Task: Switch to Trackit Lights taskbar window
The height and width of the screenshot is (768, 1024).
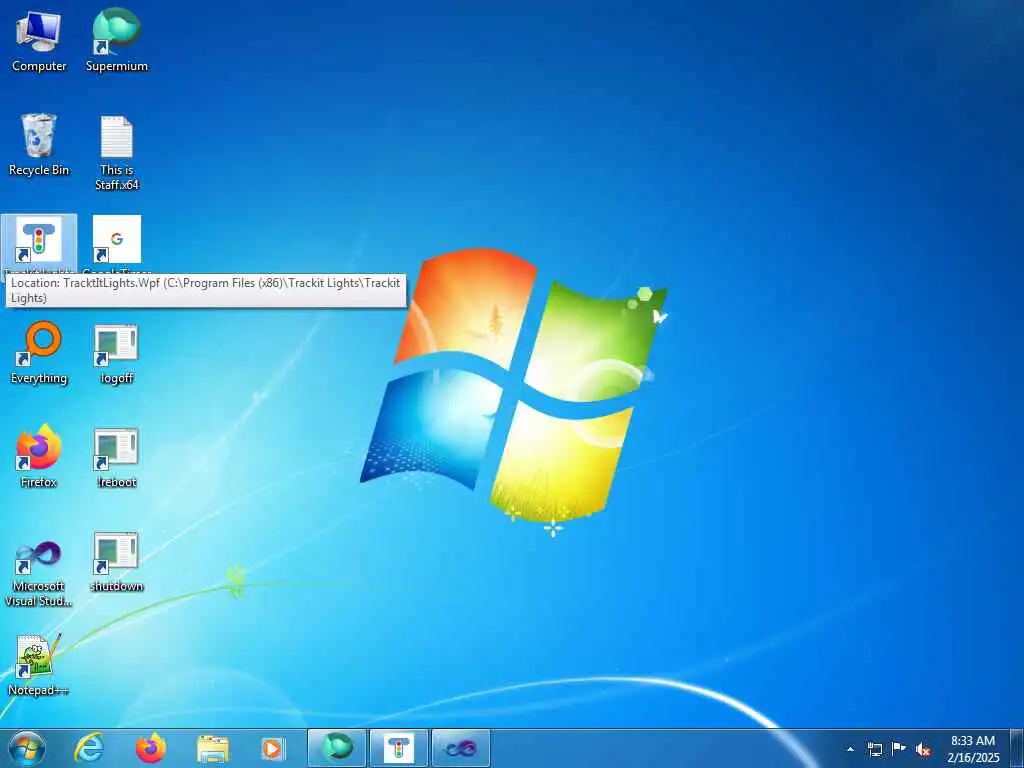Action: tap(398, 748)
